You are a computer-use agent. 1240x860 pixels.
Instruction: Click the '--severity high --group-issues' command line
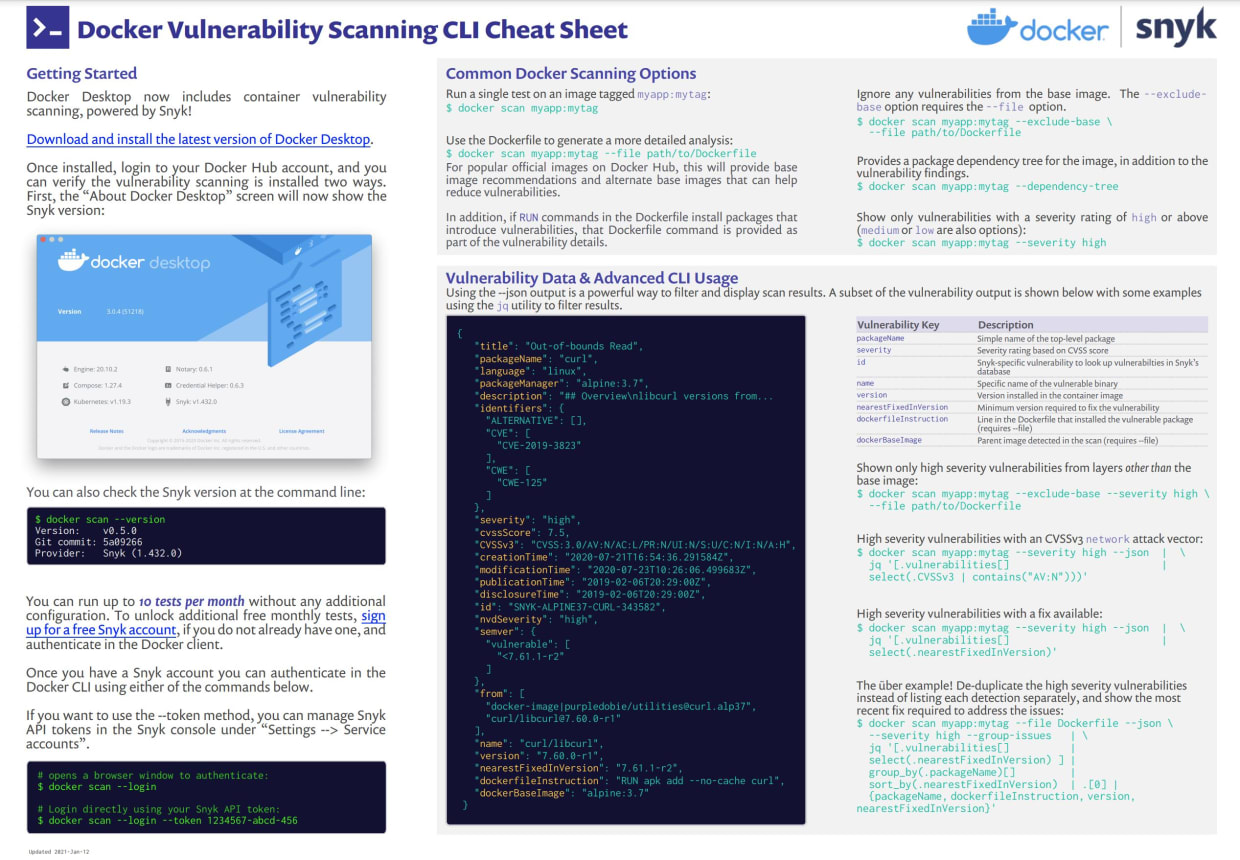point(960,736)
